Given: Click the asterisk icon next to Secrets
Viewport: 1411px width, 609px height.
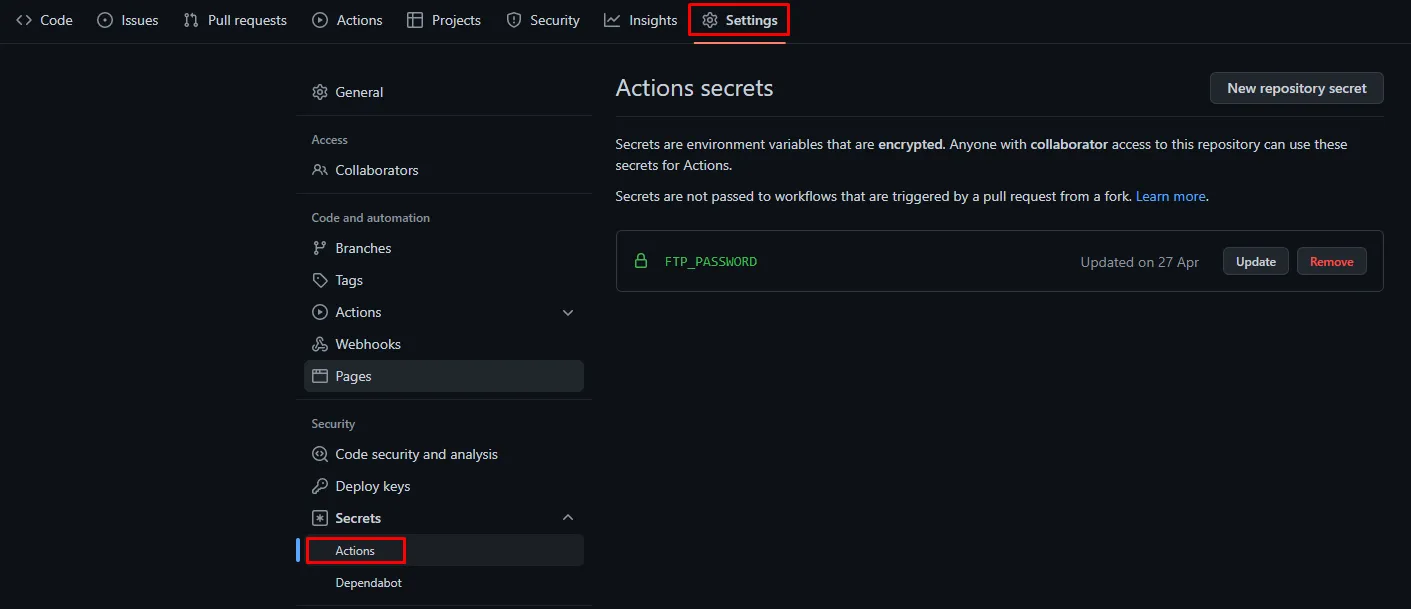Looking at the screenshot, I should coord(320,518).
